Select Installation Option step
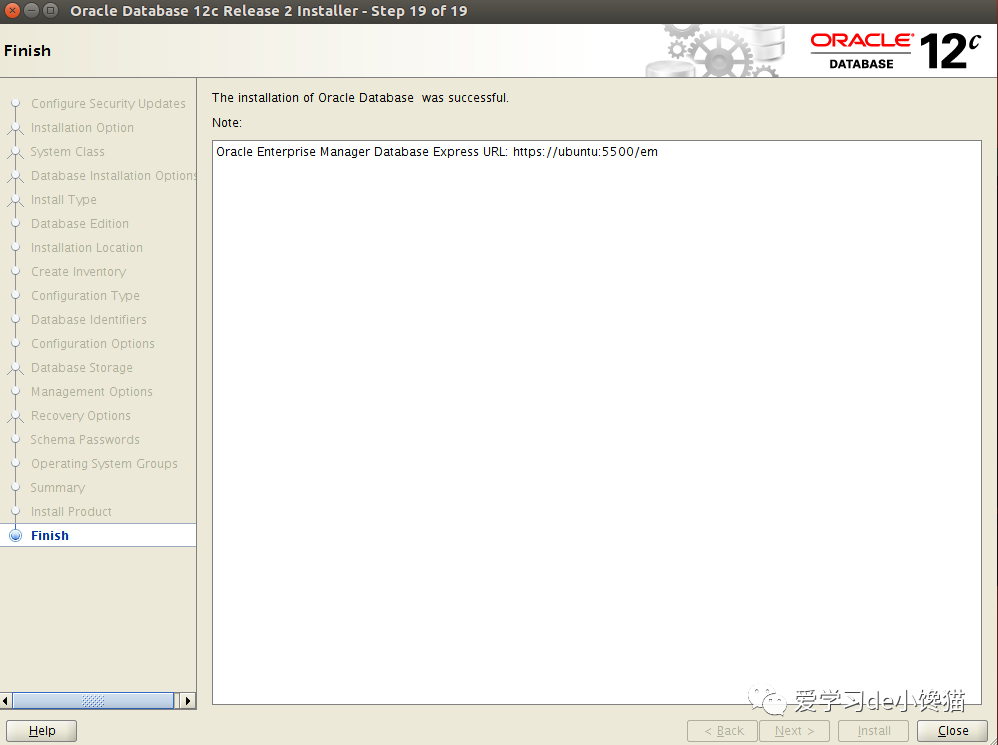 (x=82, y=128)
